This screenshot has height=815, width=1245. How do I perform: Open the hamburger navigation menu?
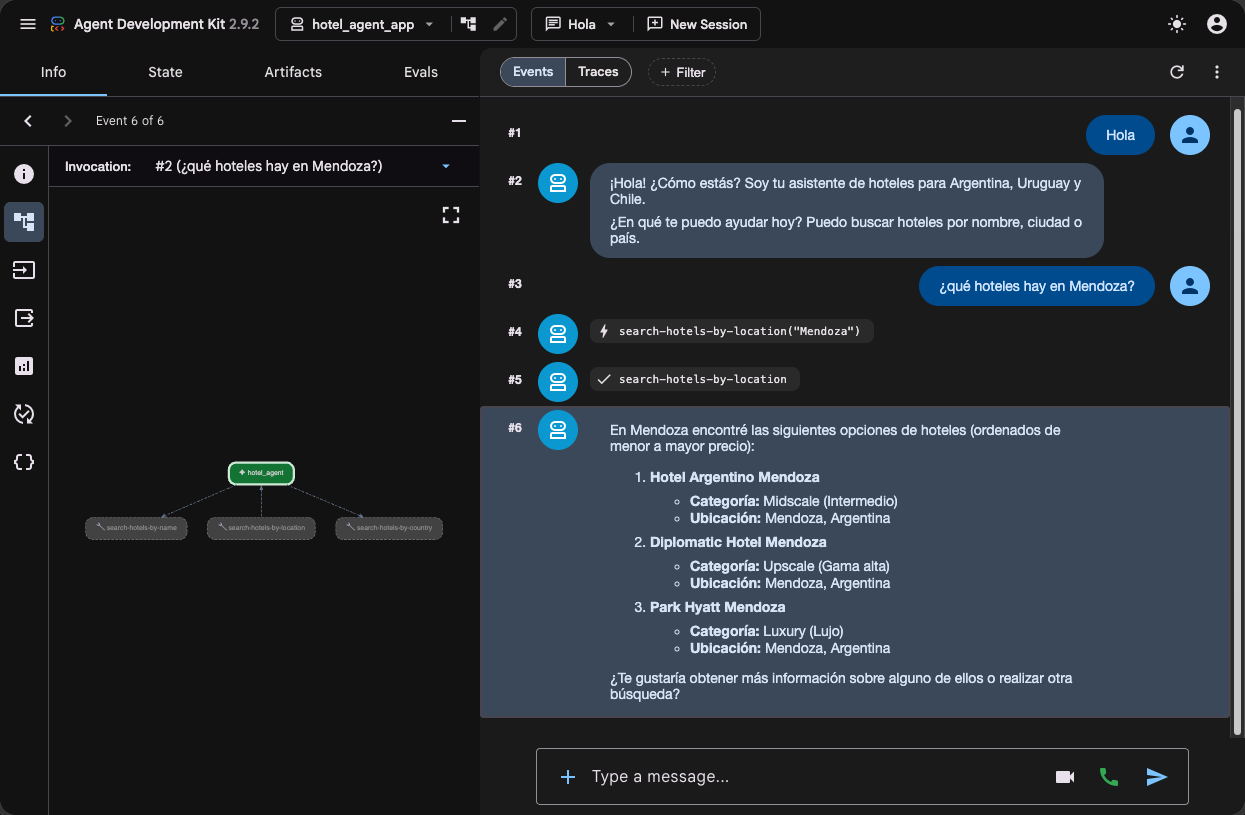[28, 24]
